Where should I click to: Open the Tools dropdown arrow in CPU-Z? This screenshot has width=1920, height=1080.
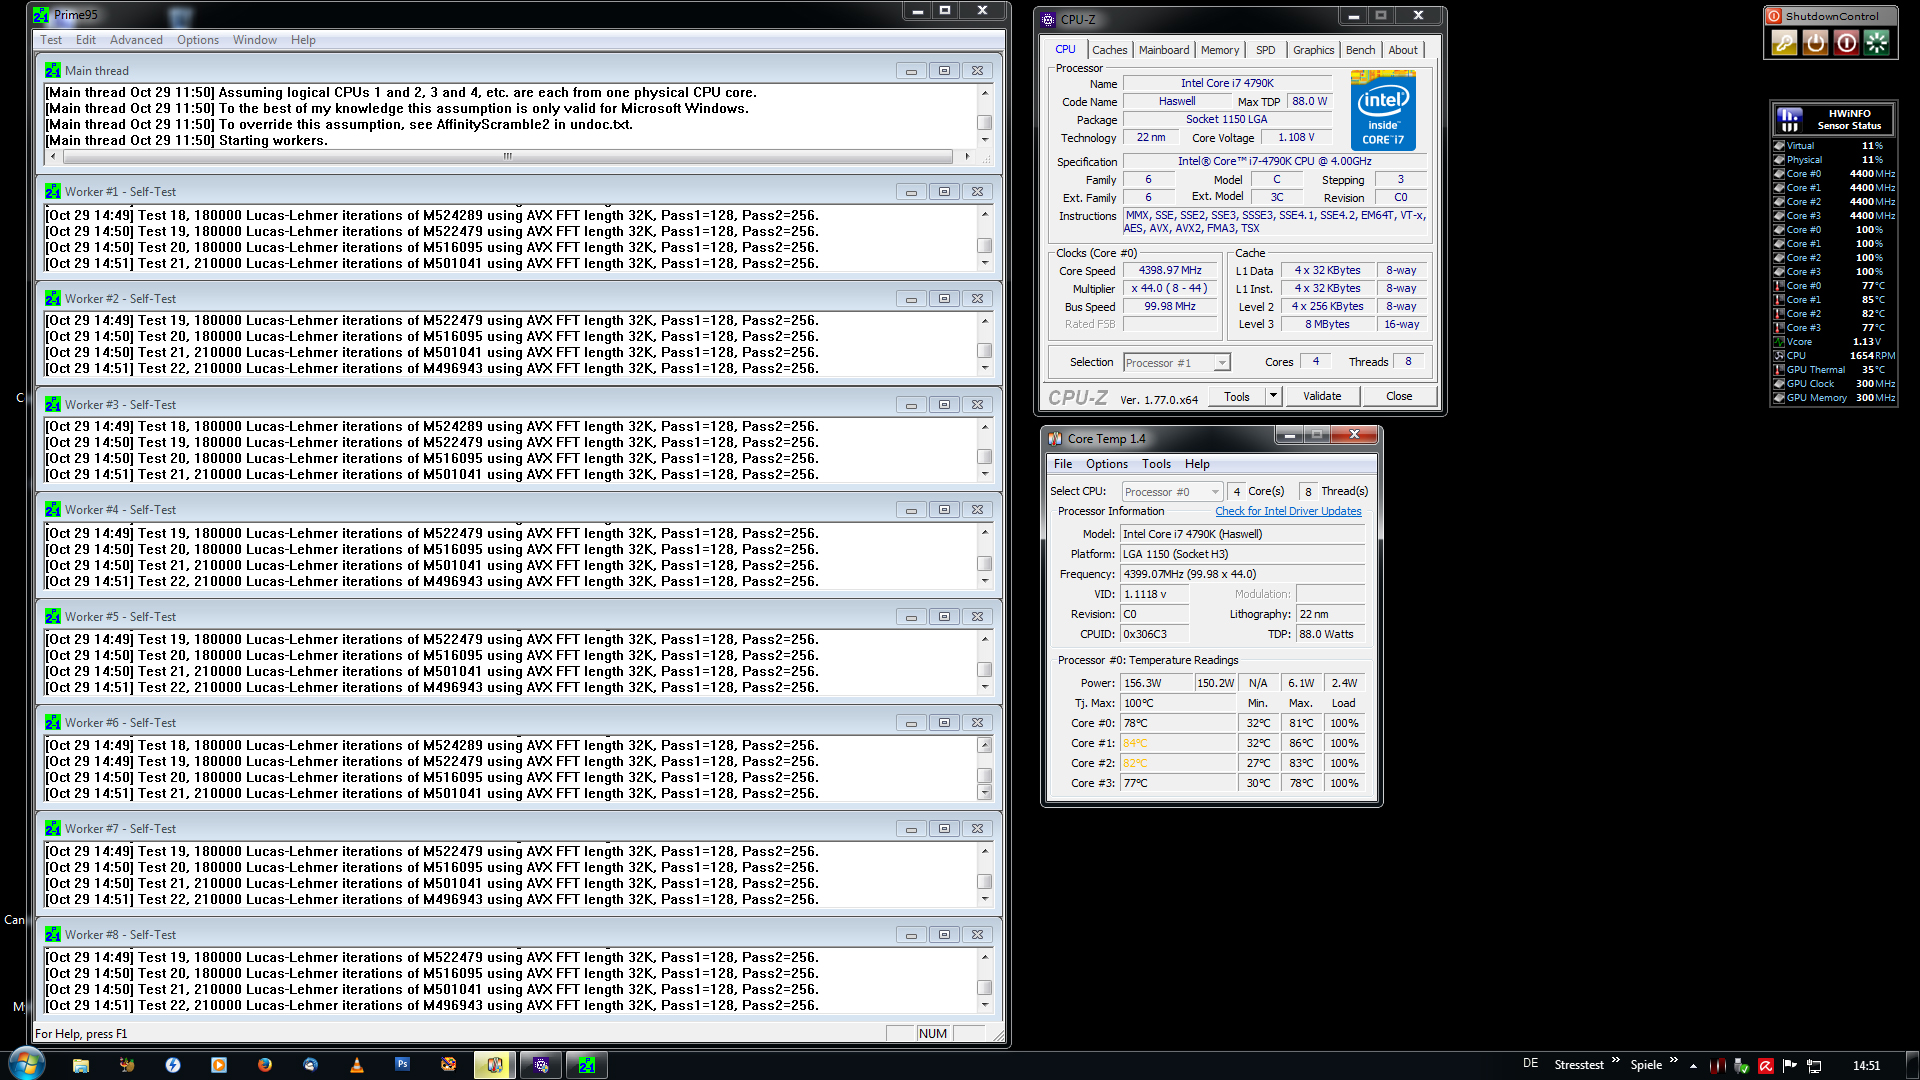(x=1273, y=396)
